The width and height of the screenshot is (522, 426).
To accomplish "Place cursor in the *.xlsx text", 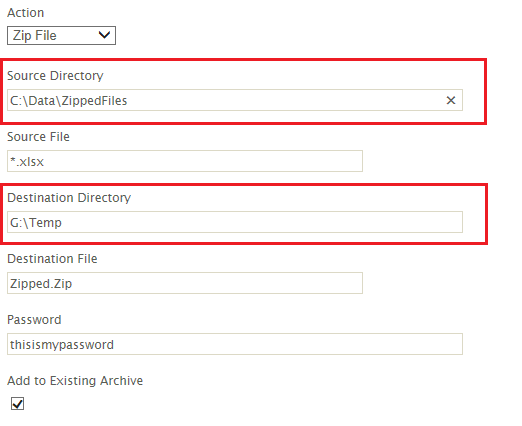I will (x=27, y=162).
